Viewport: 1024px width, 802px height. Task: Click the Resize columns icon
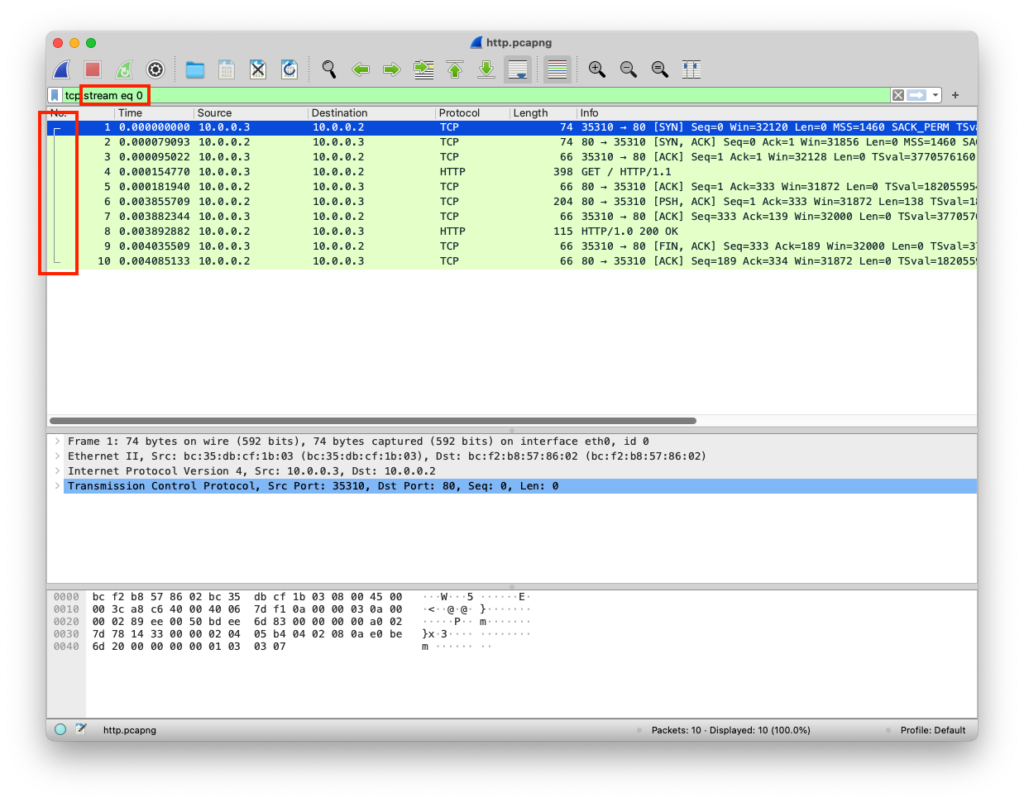pos(691,70)
